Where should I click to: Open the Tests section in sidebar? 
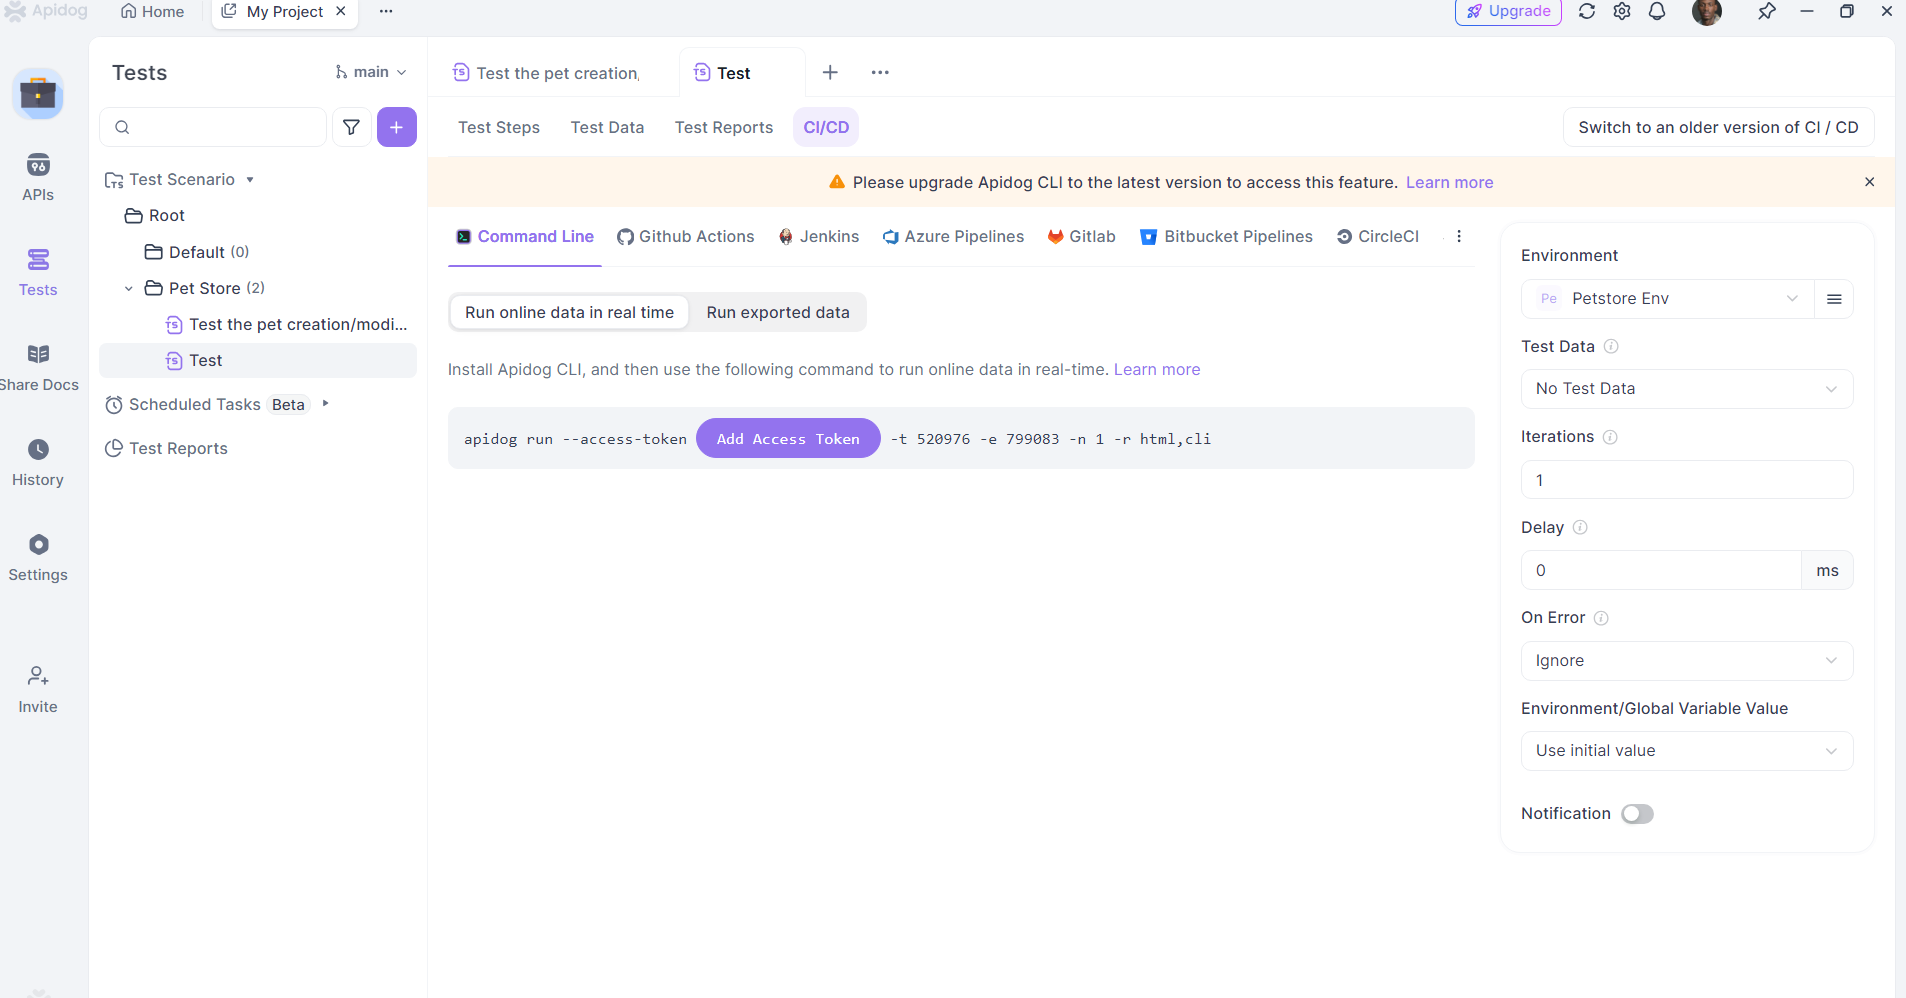[x=38, y=273]
